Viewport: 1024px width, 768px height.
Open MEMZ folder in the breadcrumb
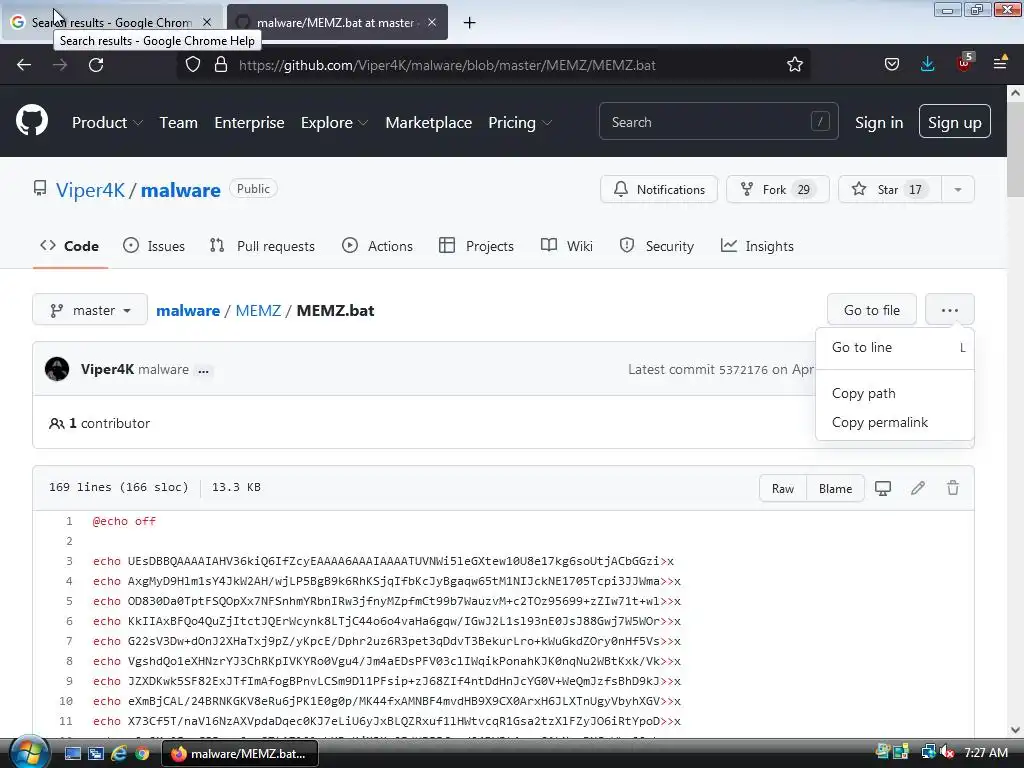coord(258,310)
